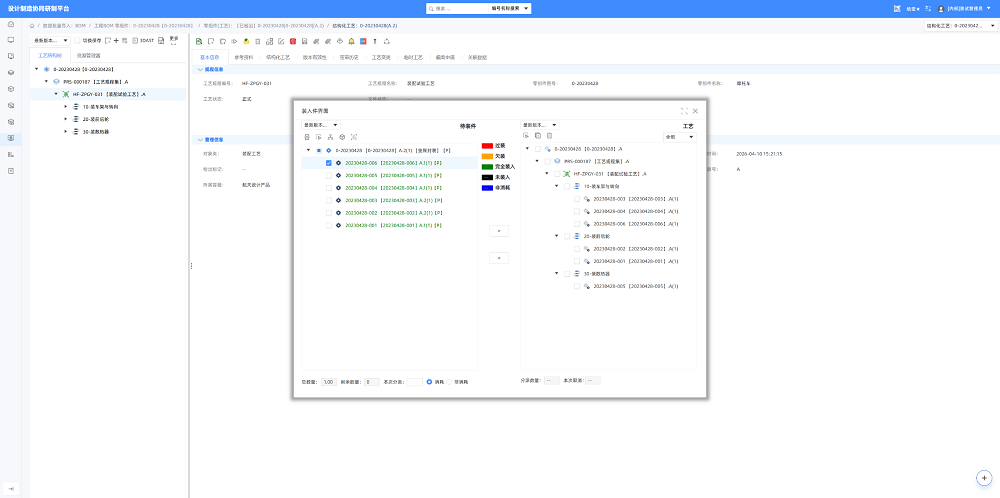Image resolution: width=1000 pixels, height=498 pixels.
Task: Uncheck the 20230428-006 checkbox in the left list
Action: click(328, 163)
